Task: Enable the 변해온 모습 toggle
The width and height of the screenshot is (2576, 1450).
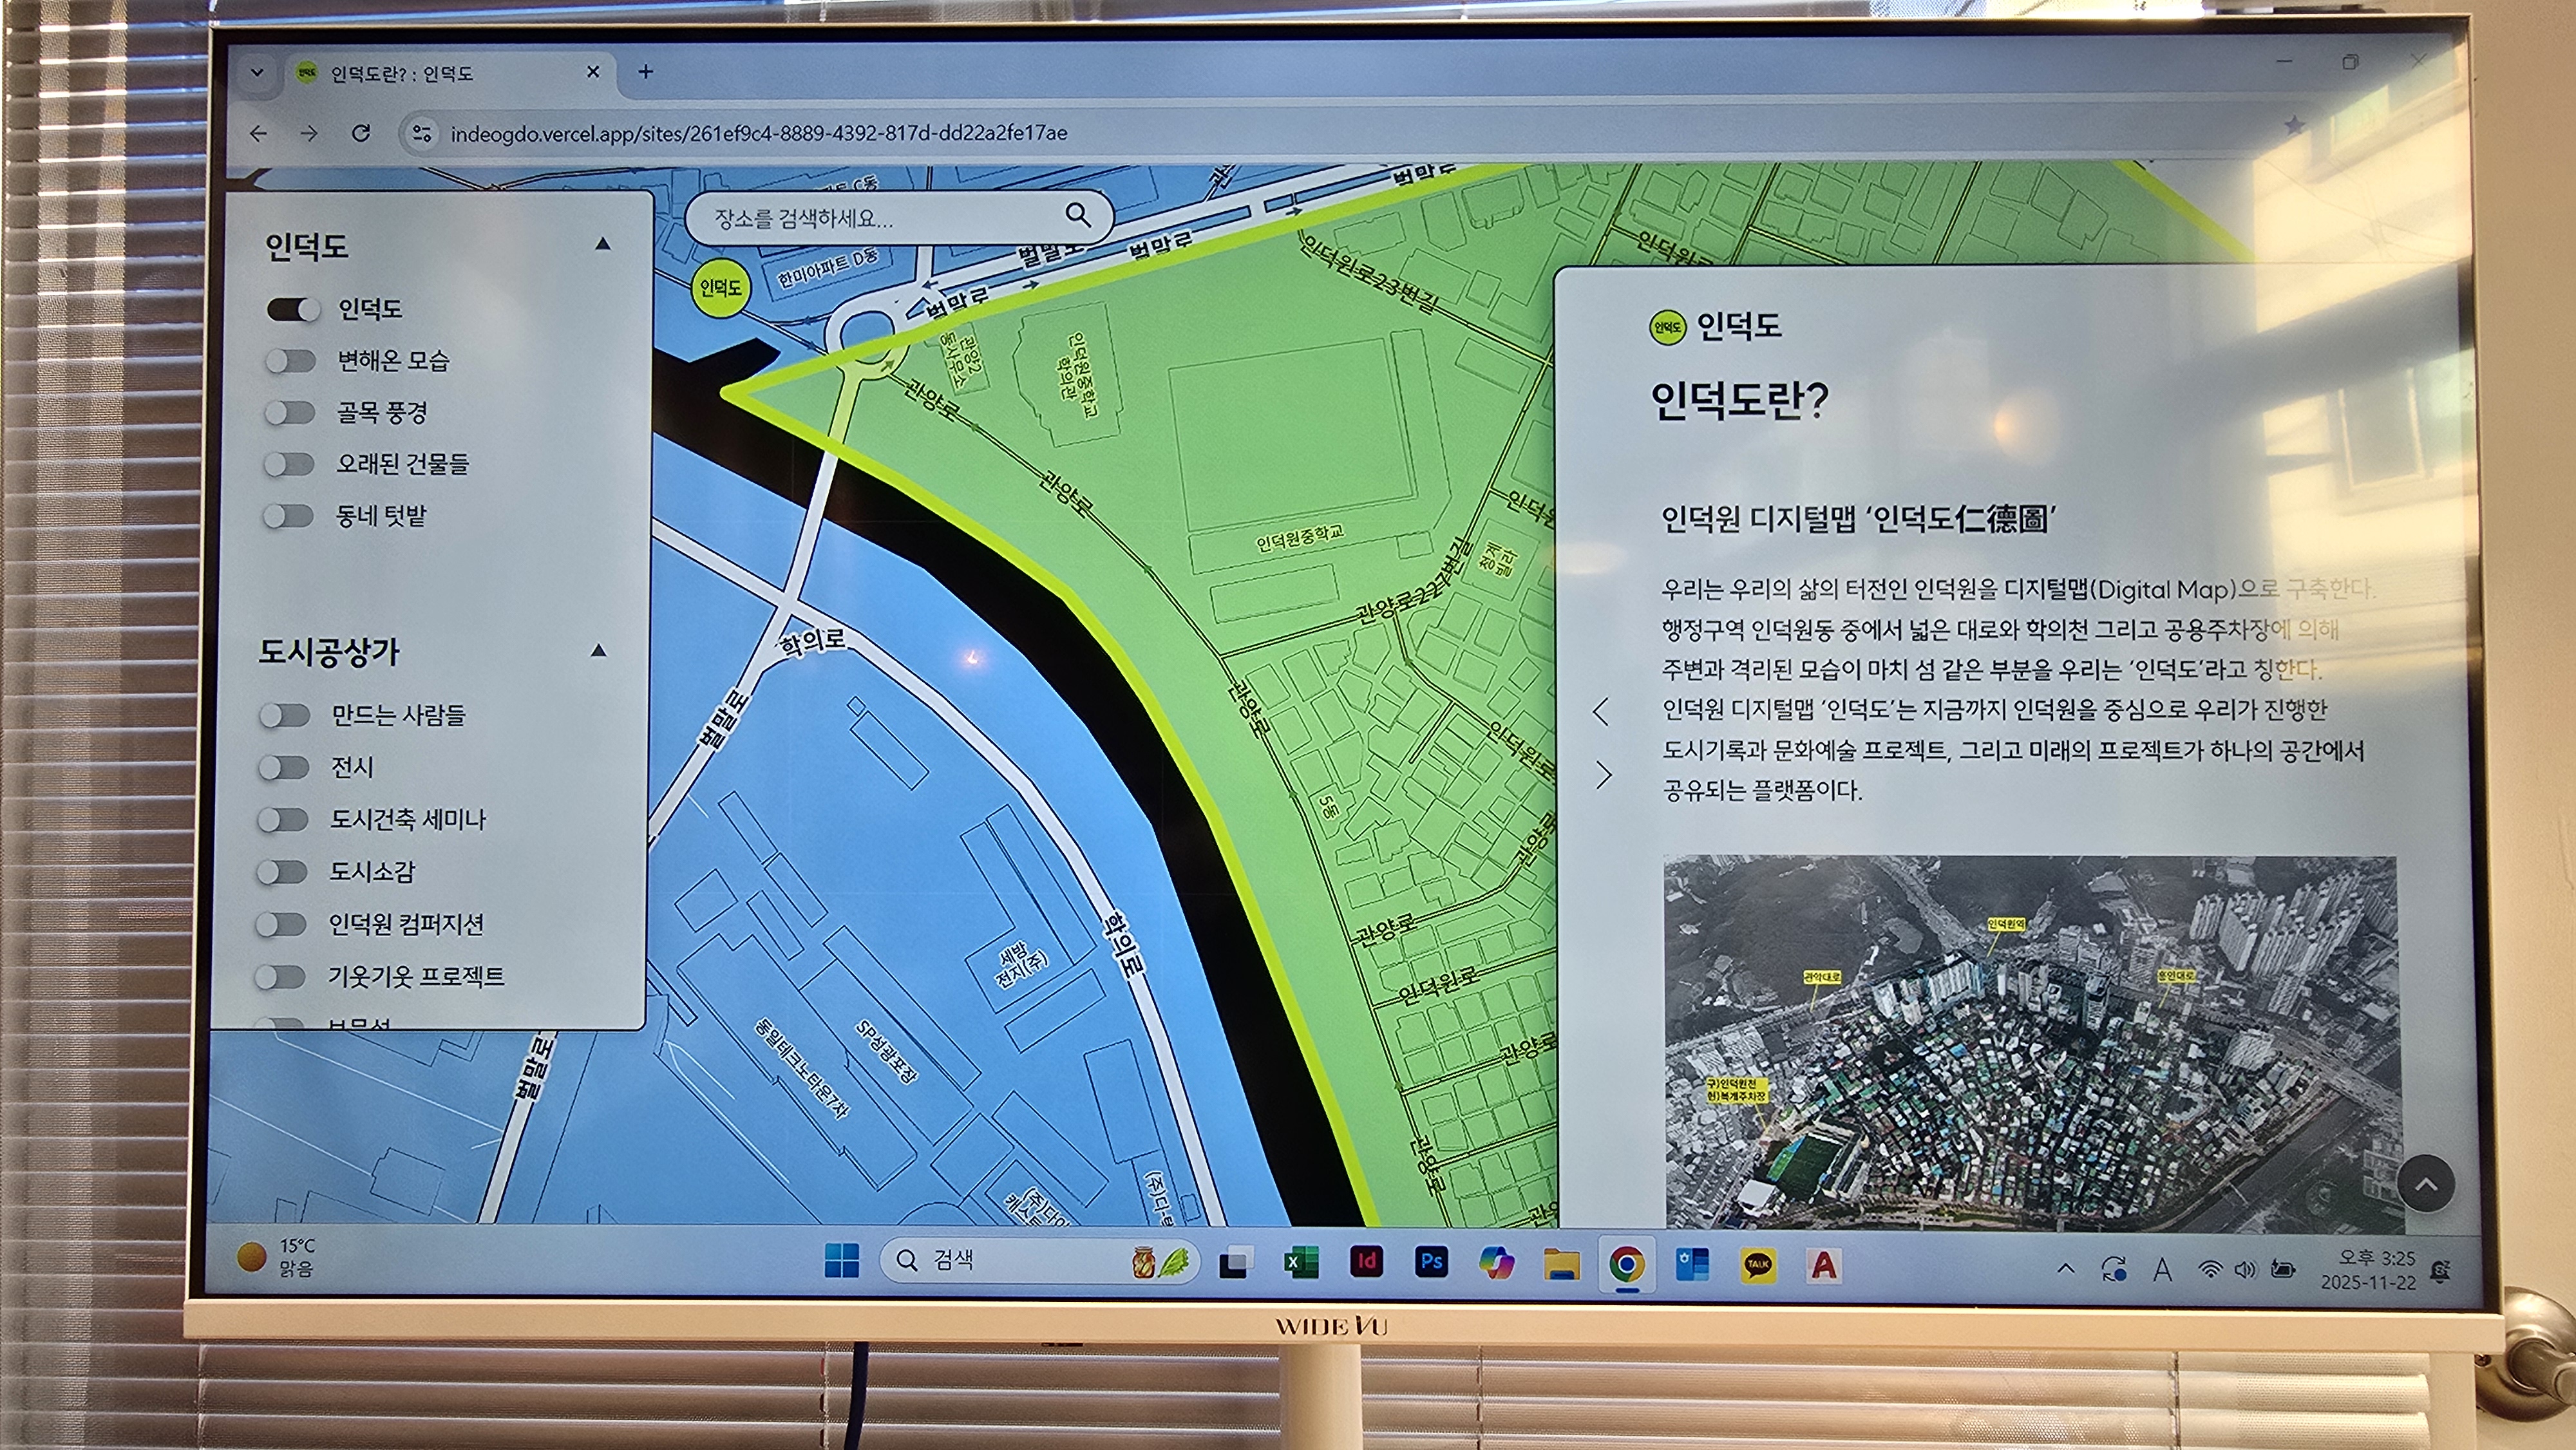Action: click(291, 360)
